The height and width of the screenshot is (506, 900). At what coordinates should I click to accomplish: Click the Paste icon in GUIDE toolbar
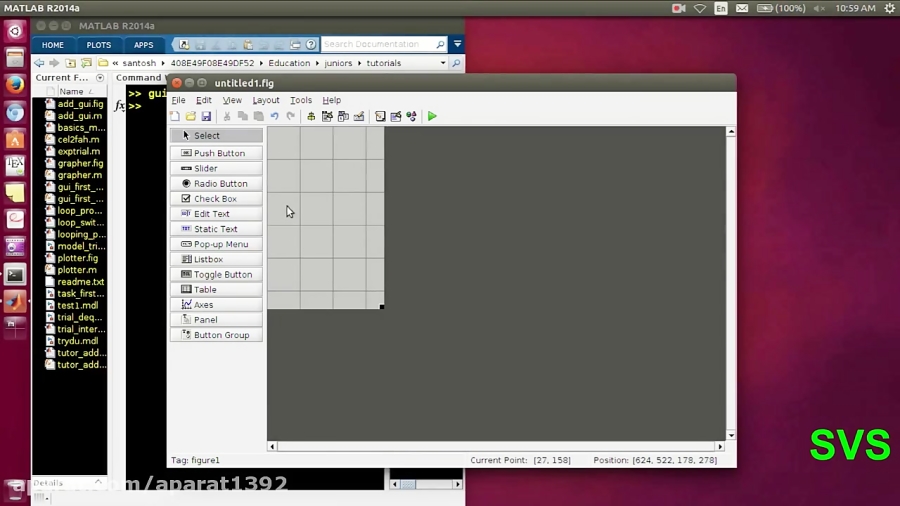point(259,116)
